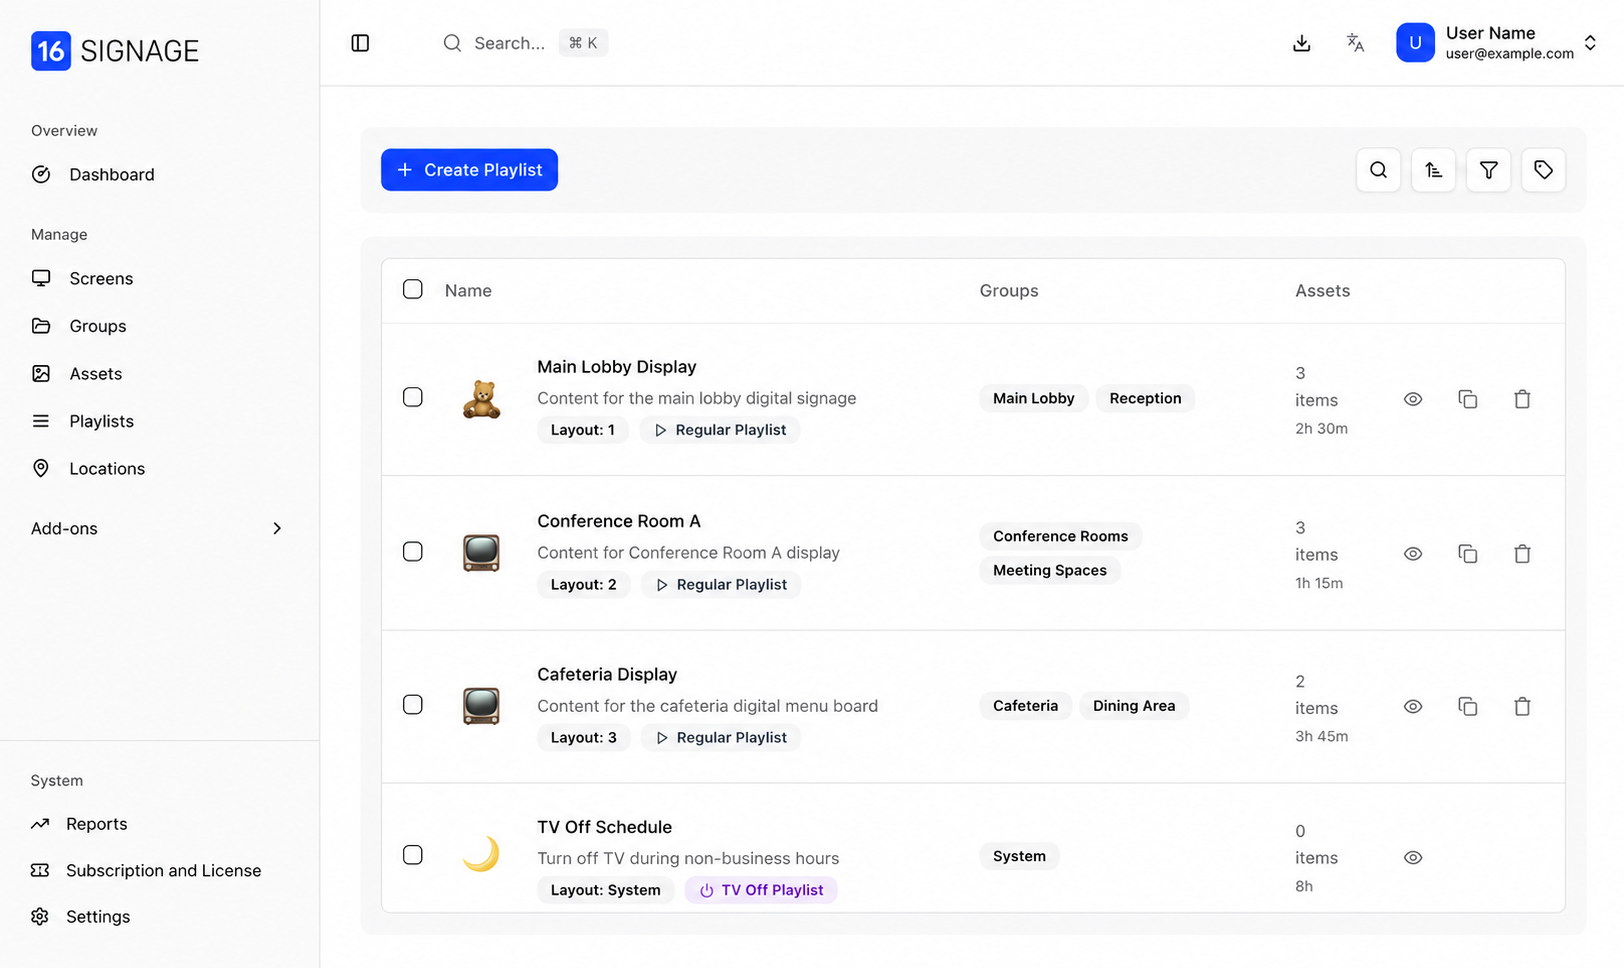The image size is (1624, 968).
Task: Open the Cafeteria Display title
Action: tap(607, 675)
